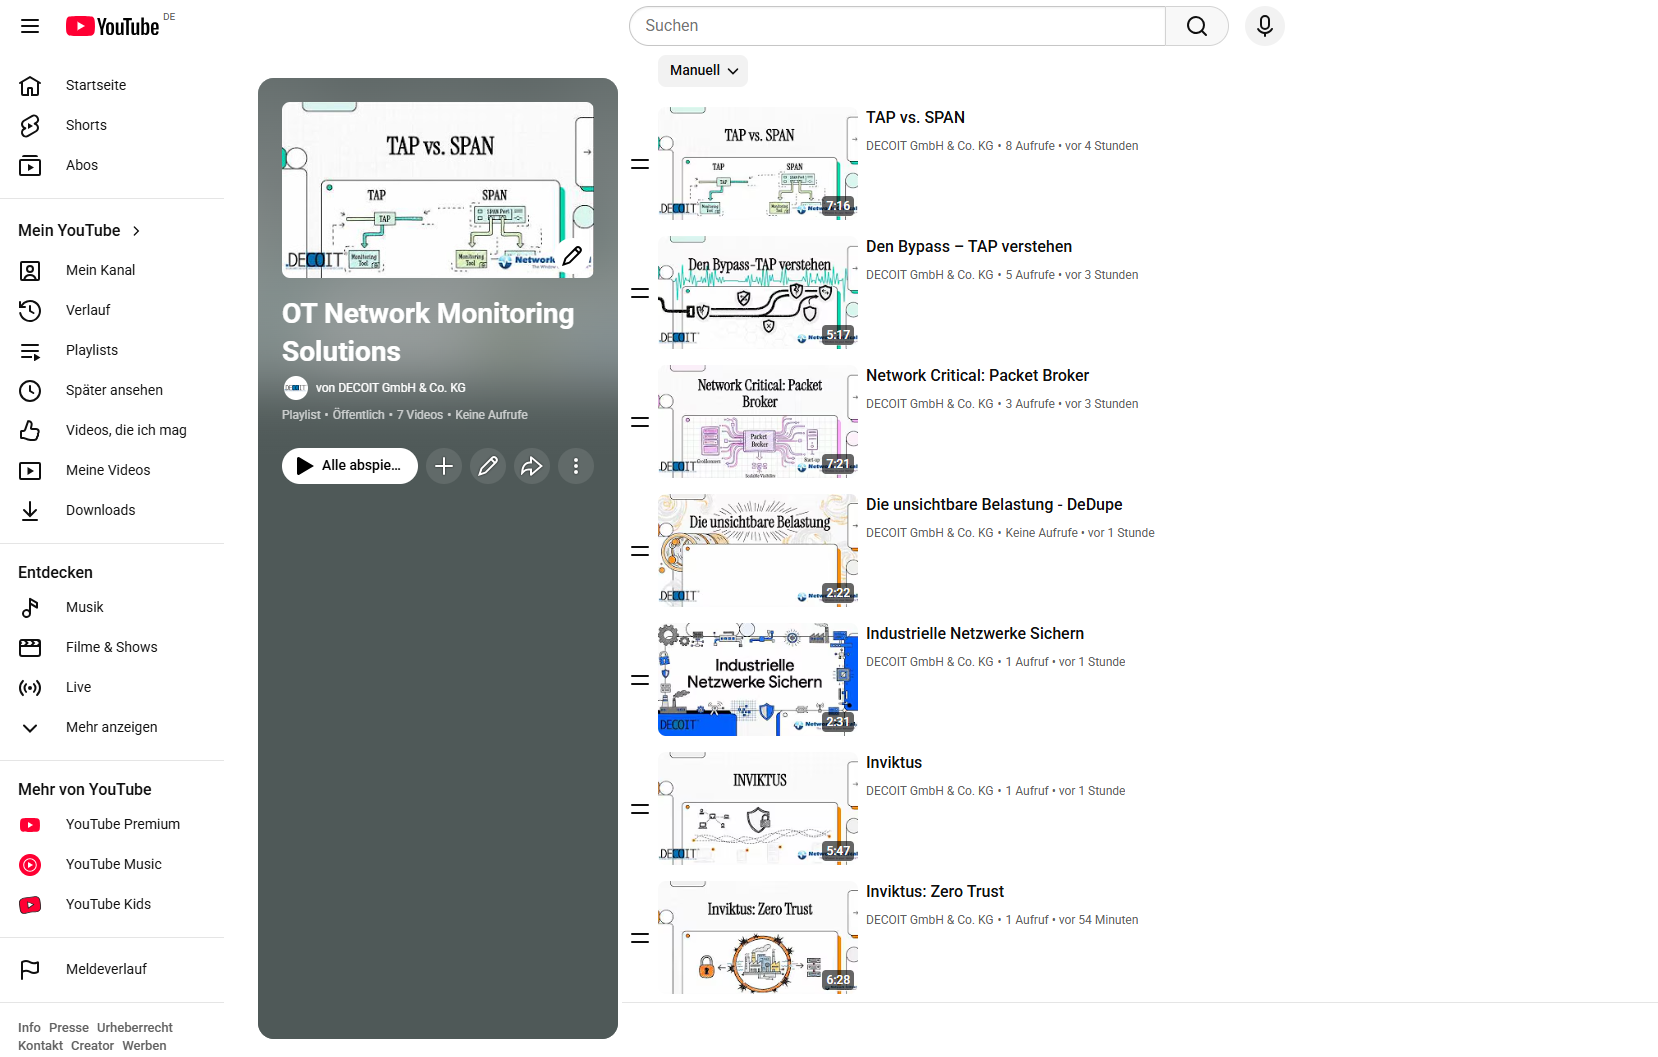Viewport: 1658px width, 1057px height.
Task: Grab reorder handle for TAP vs. SPAN
Action: tap(640, 164)
